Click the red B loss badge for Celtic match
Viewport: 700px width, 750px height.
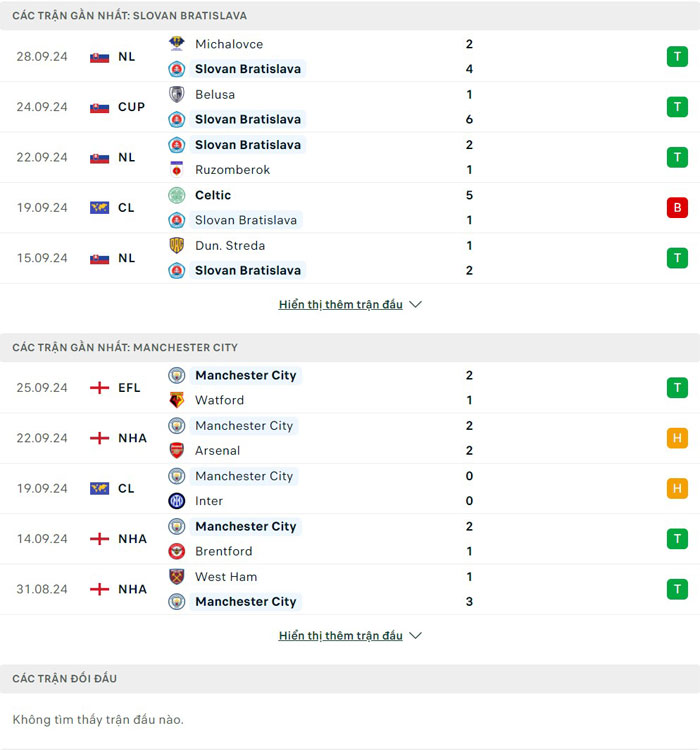(678, 208)
